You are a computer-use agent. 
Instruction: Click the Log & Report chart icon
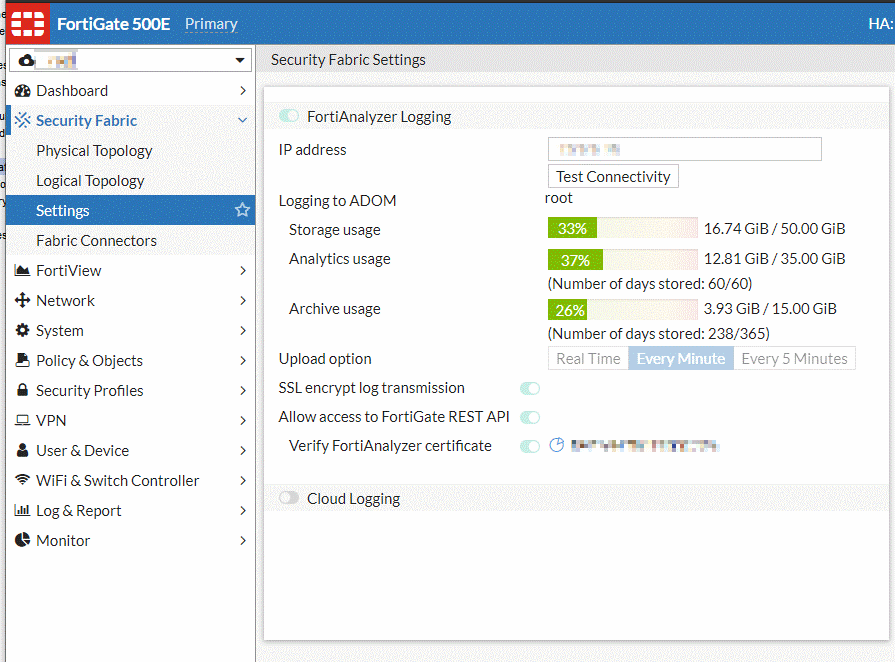point(22,510)
